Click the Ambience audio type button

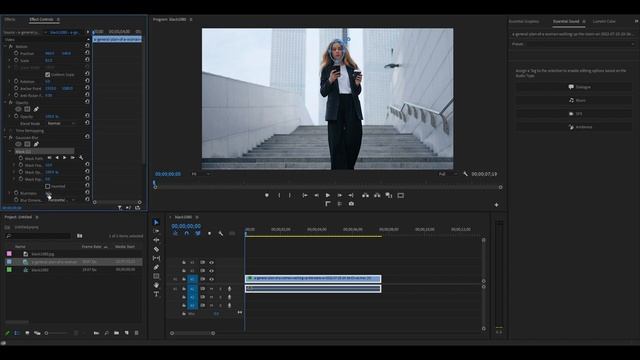tap(574, 127)
